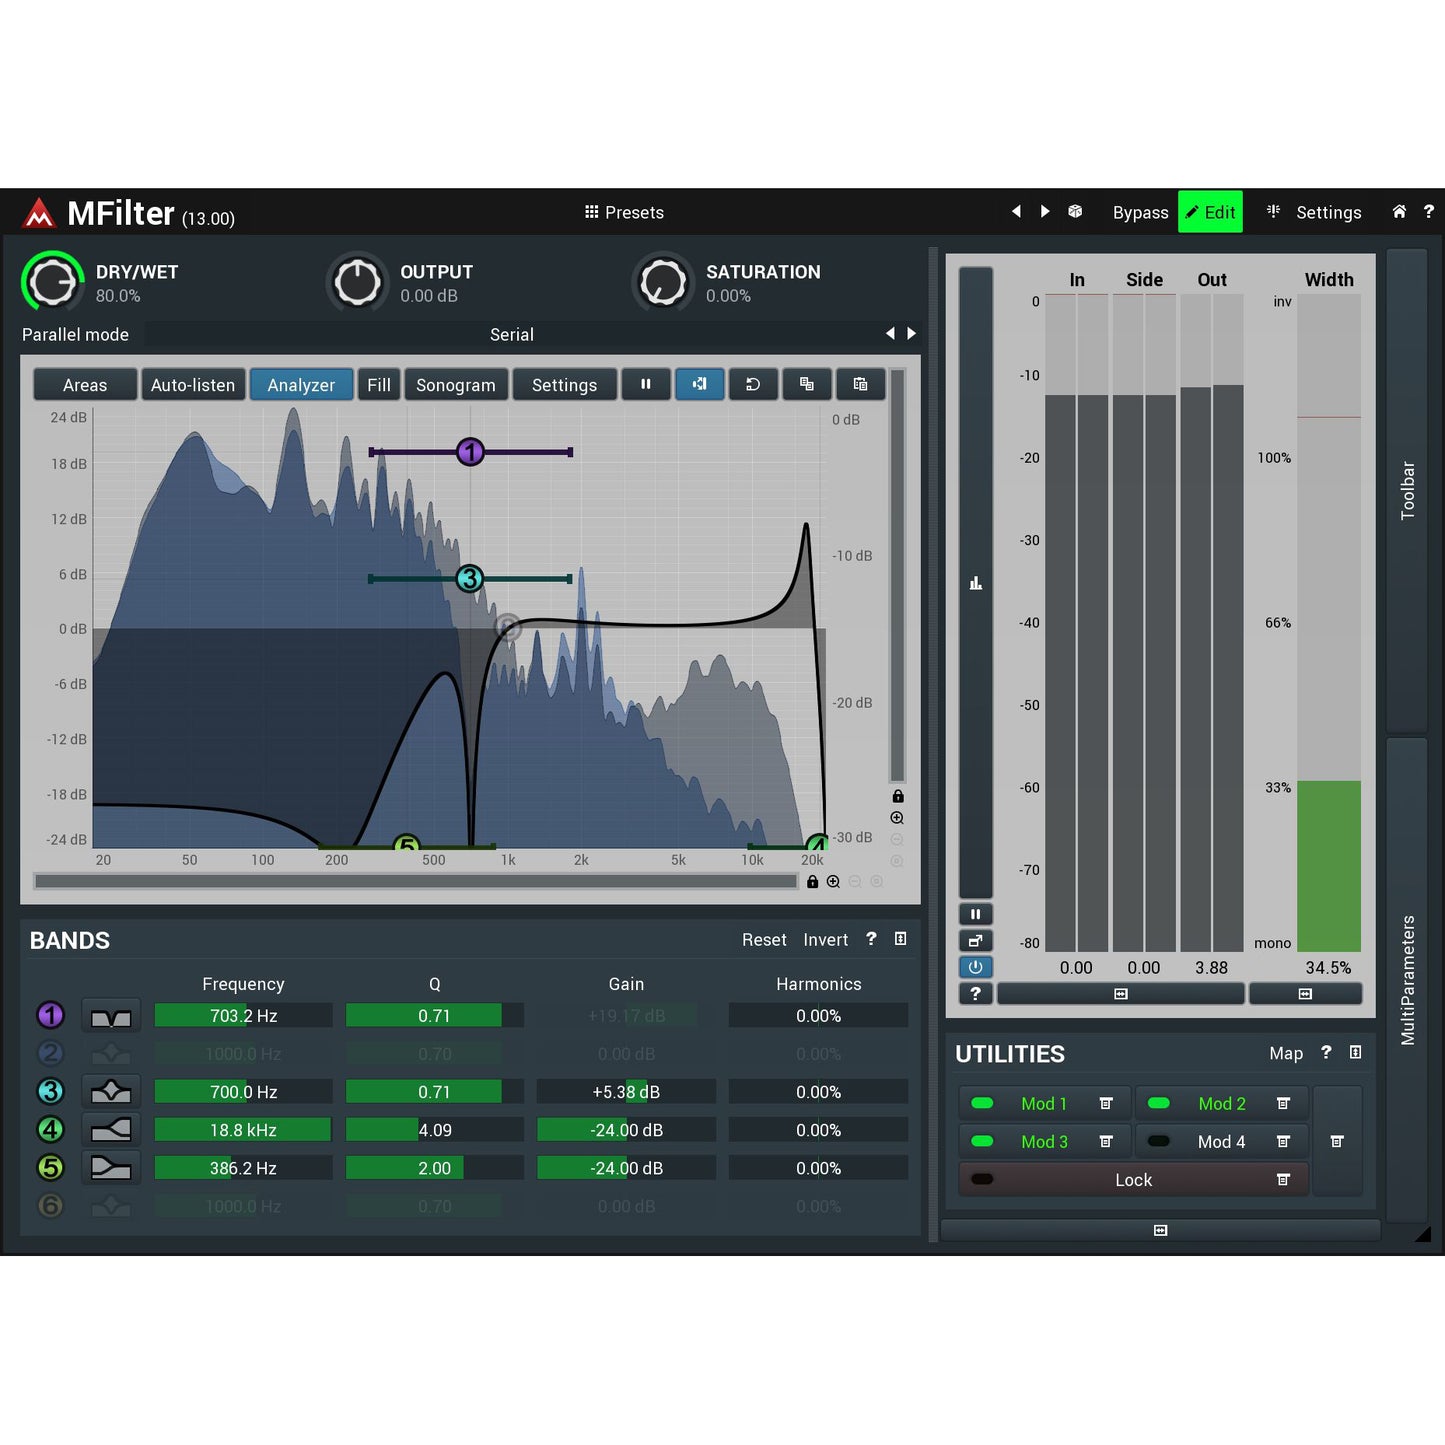Select band 5 low-pass filter shape icon

pos(110,1167)
